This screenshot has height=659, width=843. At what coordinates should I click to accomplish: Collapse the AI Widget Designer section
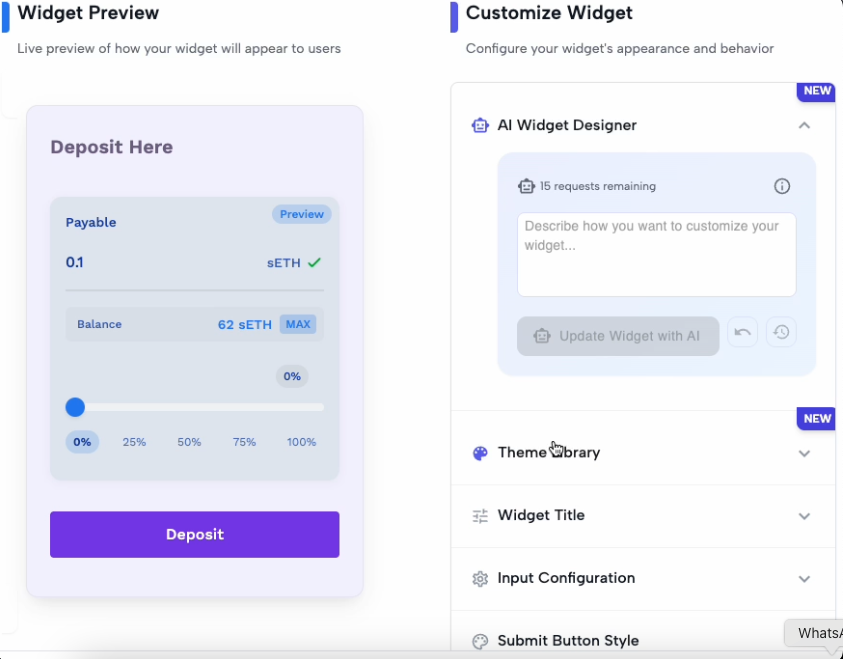804,125
